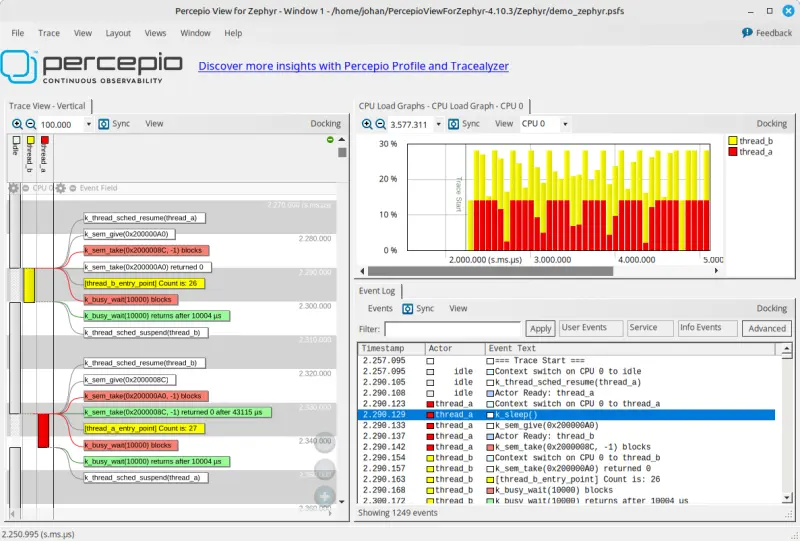Toggle the User Events filter
The image size is (800, 541).
tap(589, 328)
